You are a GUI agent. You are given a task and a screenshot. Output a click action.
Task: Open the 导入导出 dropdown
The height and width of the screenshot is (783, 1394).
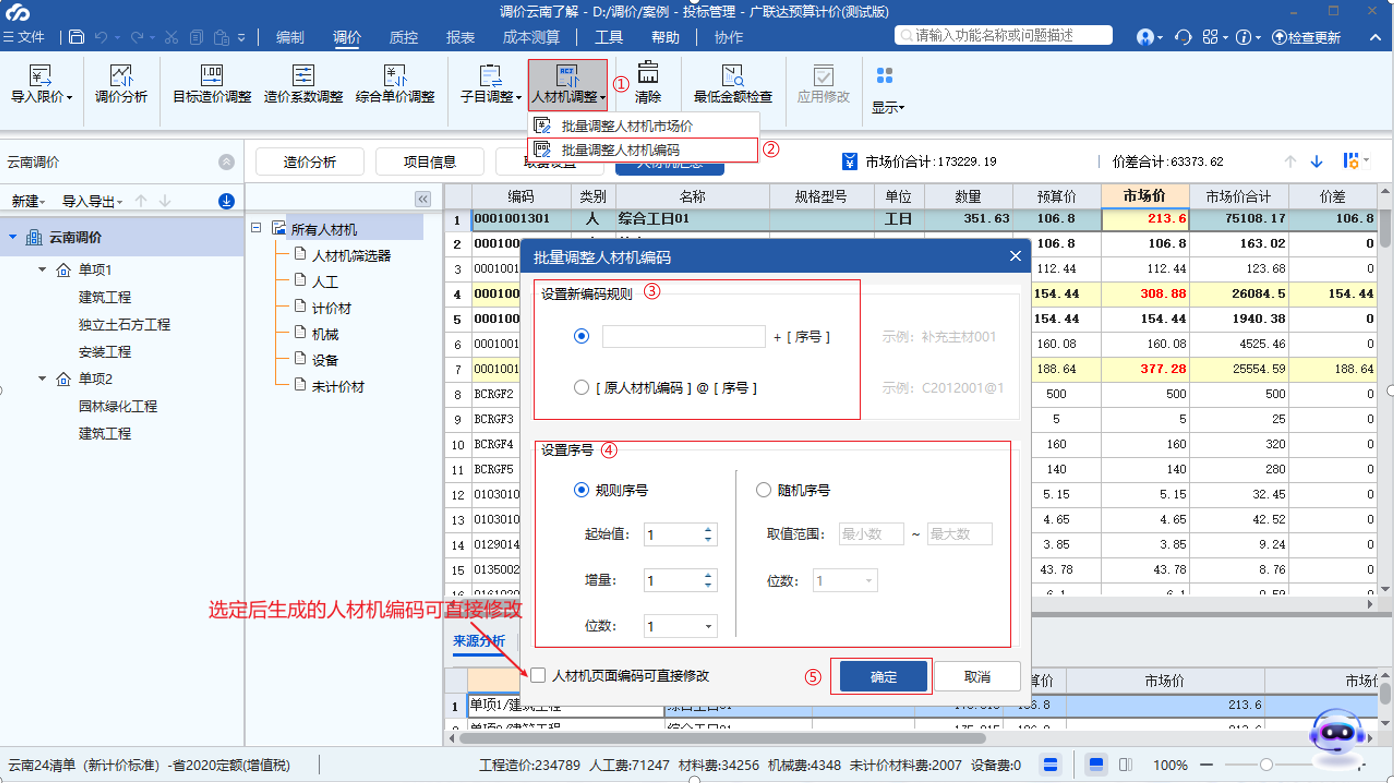click(x=92, y=201)
